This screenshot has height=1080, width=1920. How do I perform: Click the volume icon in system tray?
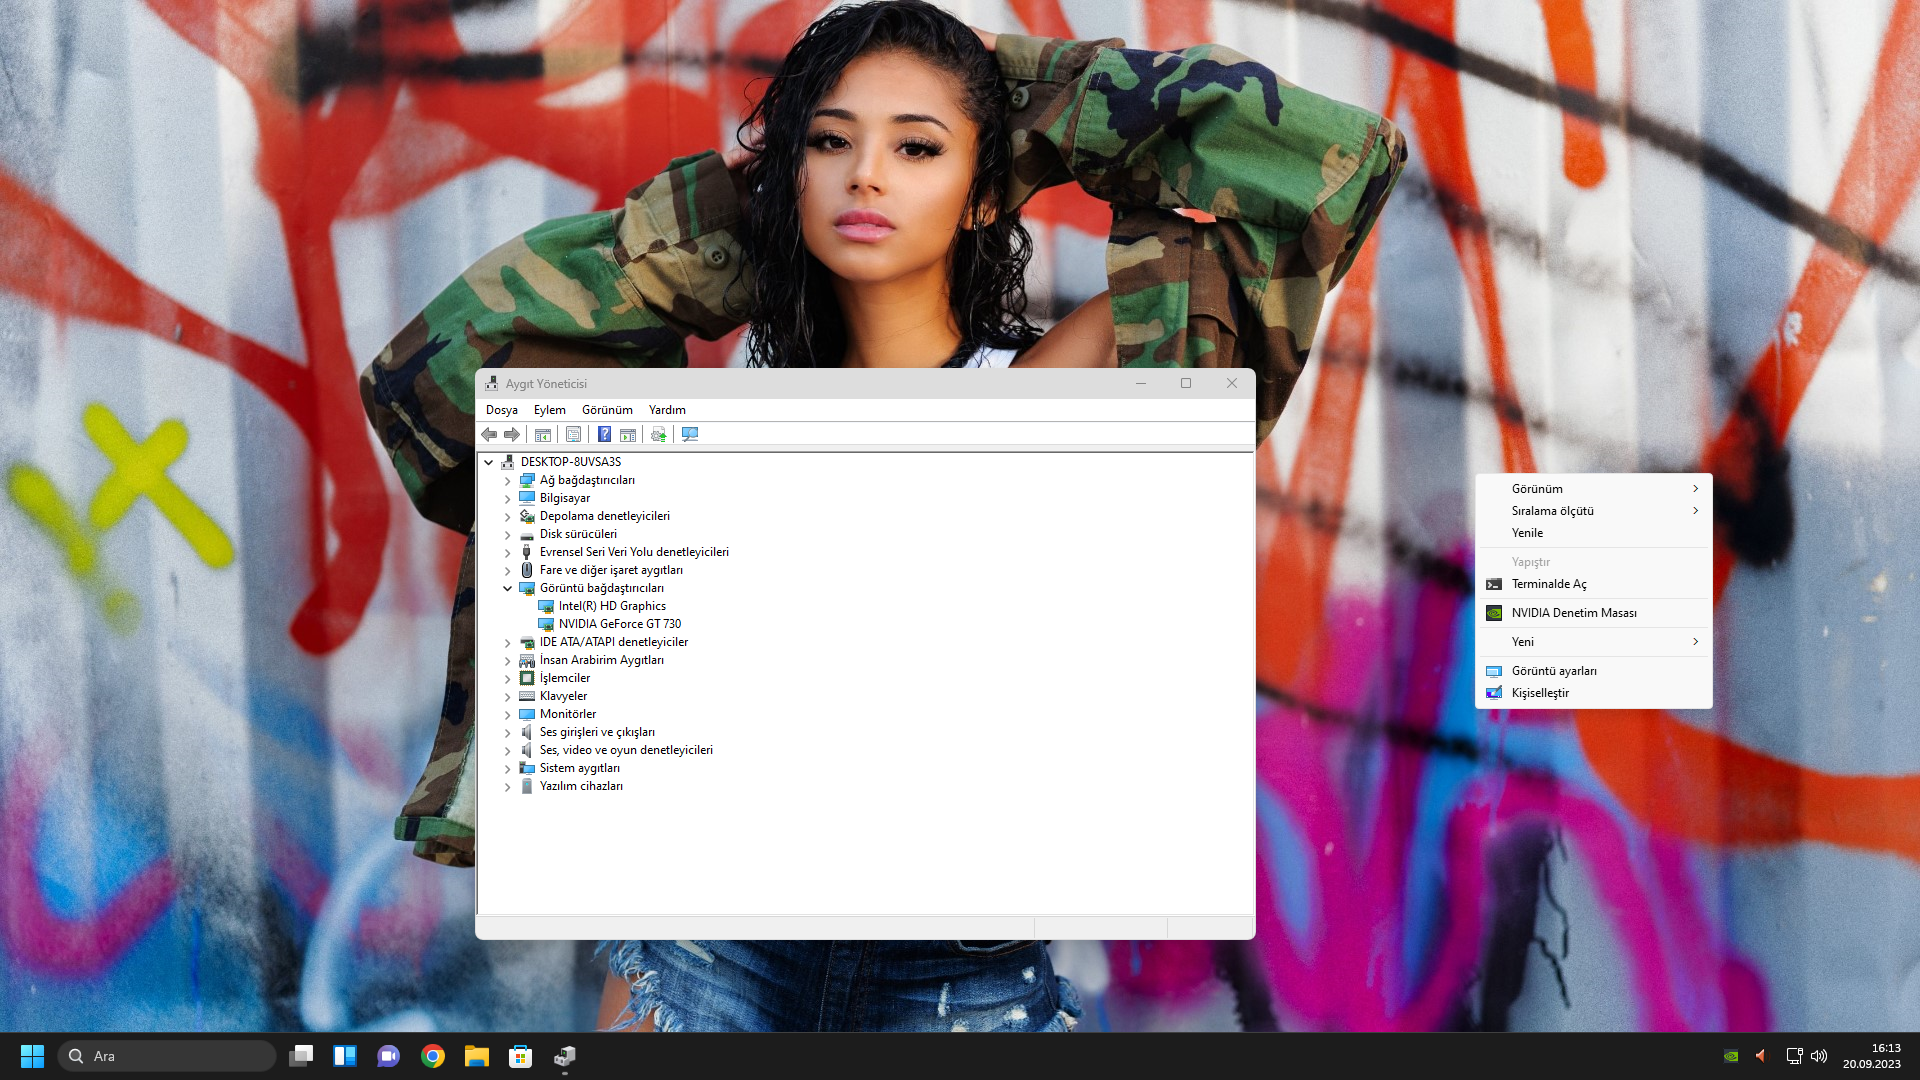[1819, 1056]
